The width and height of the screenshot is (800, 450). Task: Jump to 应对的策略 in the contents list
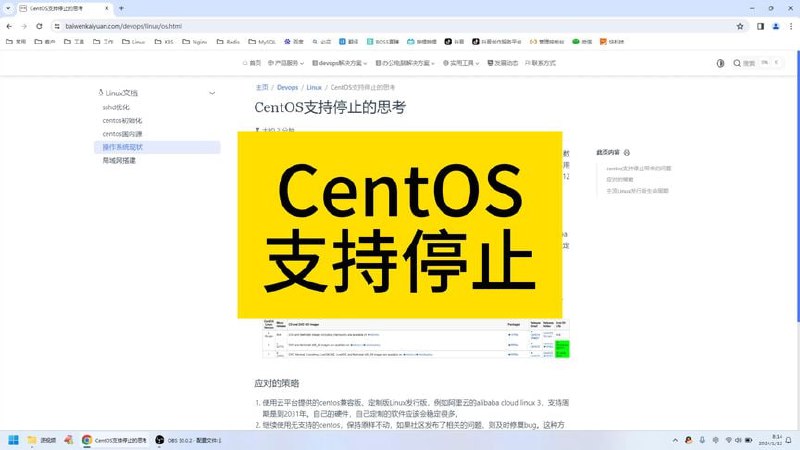[x=620, y=180]
